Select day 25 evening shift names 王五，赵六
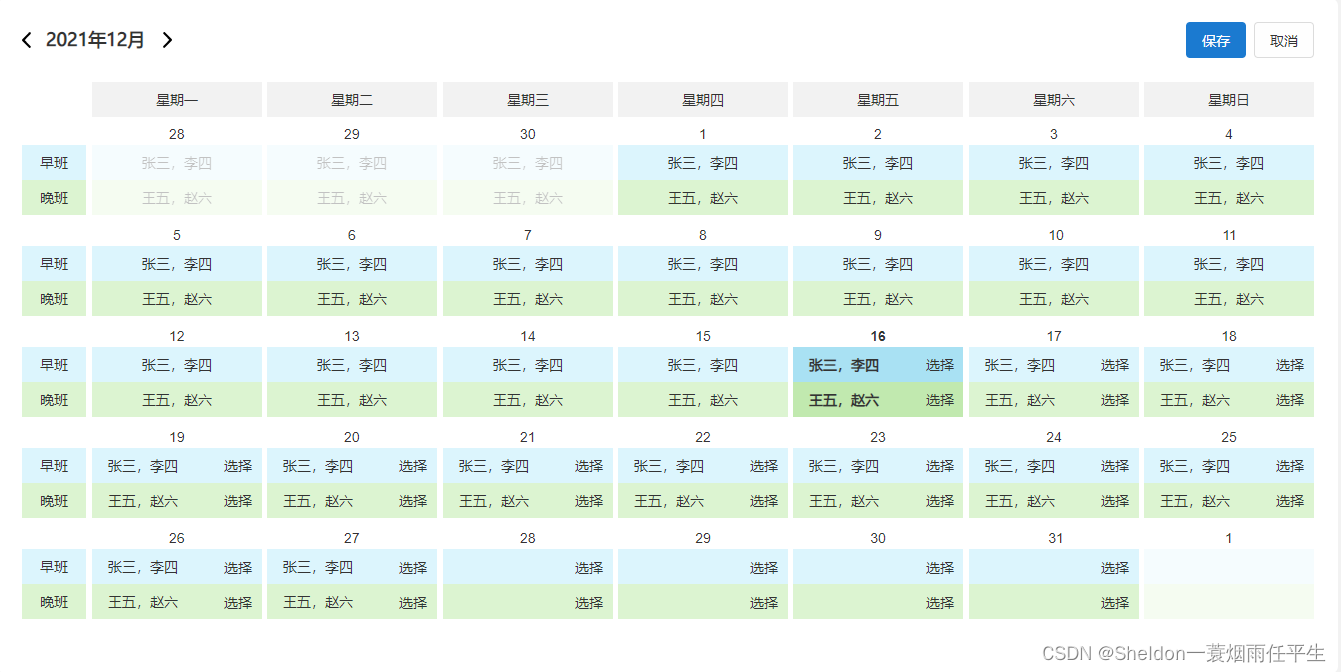 [x=1195, y=501]
